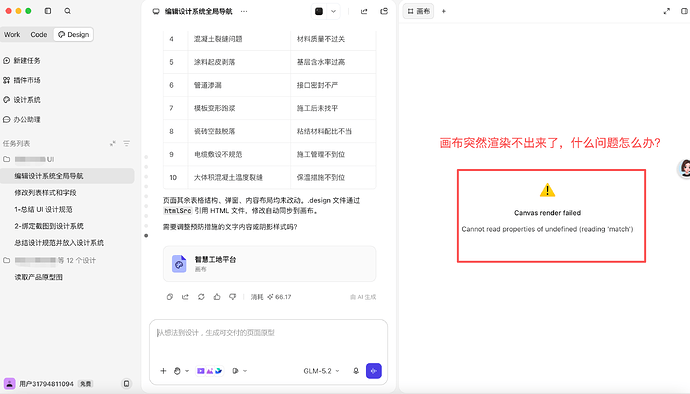
Task: Click the black square app button in header
Action: click(x=319, y=11)
